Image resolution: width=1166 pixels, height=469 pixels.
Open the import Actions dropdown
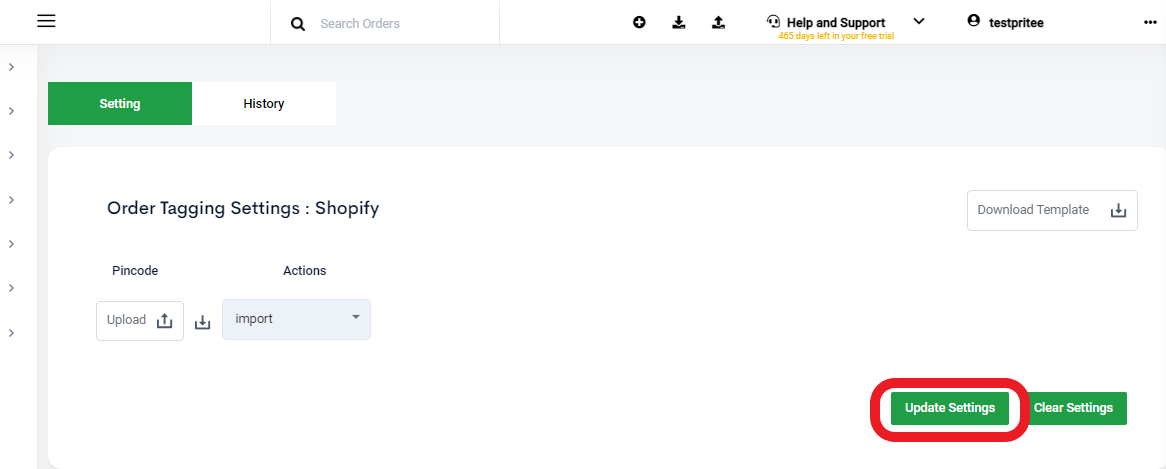coord(296,320)
